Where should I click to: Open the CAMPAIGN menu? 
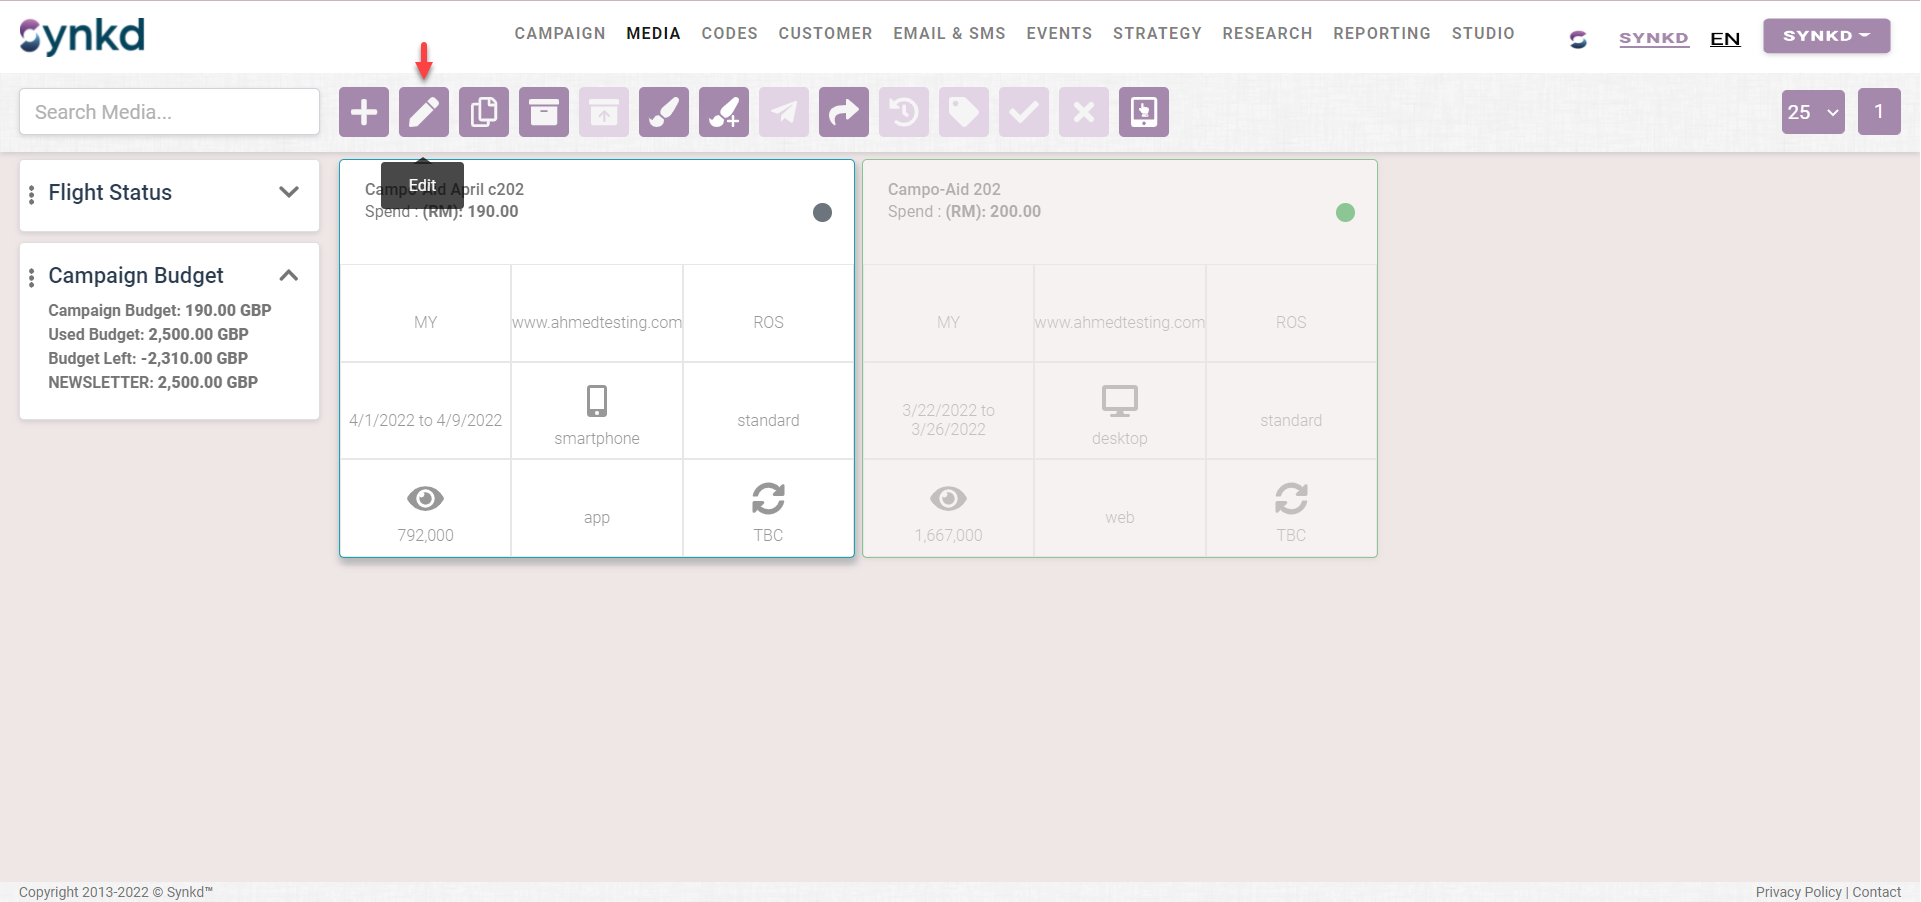[560, 33]
